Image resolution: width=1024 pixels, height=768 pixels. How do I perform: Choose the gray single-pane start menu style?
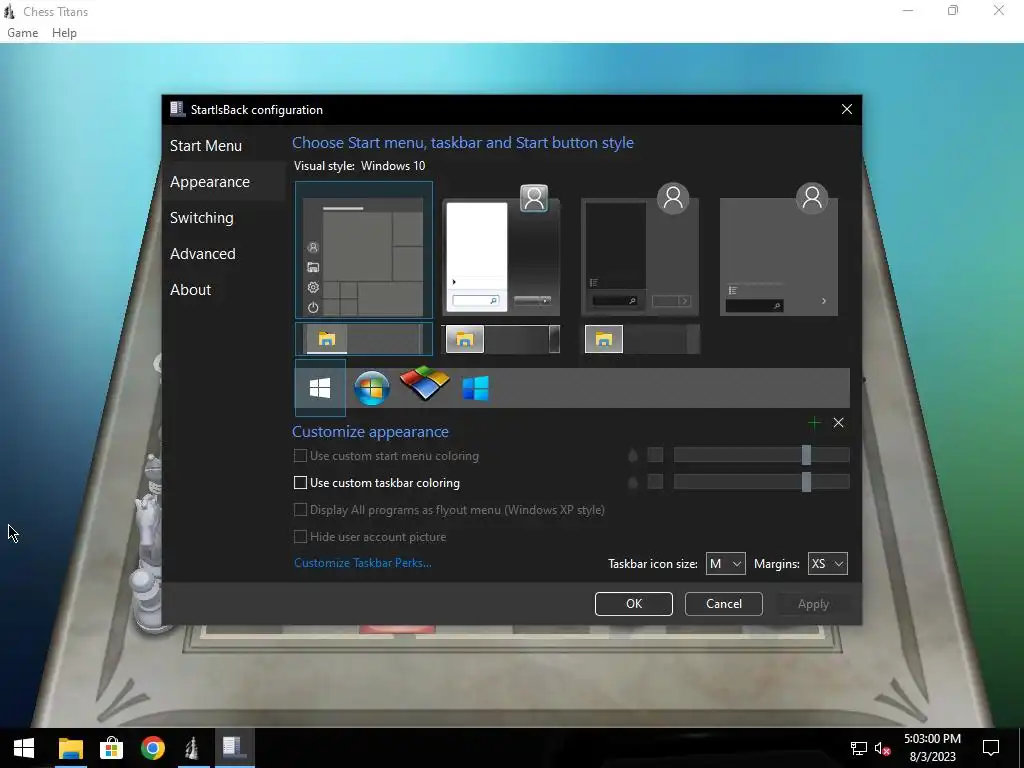778,250
